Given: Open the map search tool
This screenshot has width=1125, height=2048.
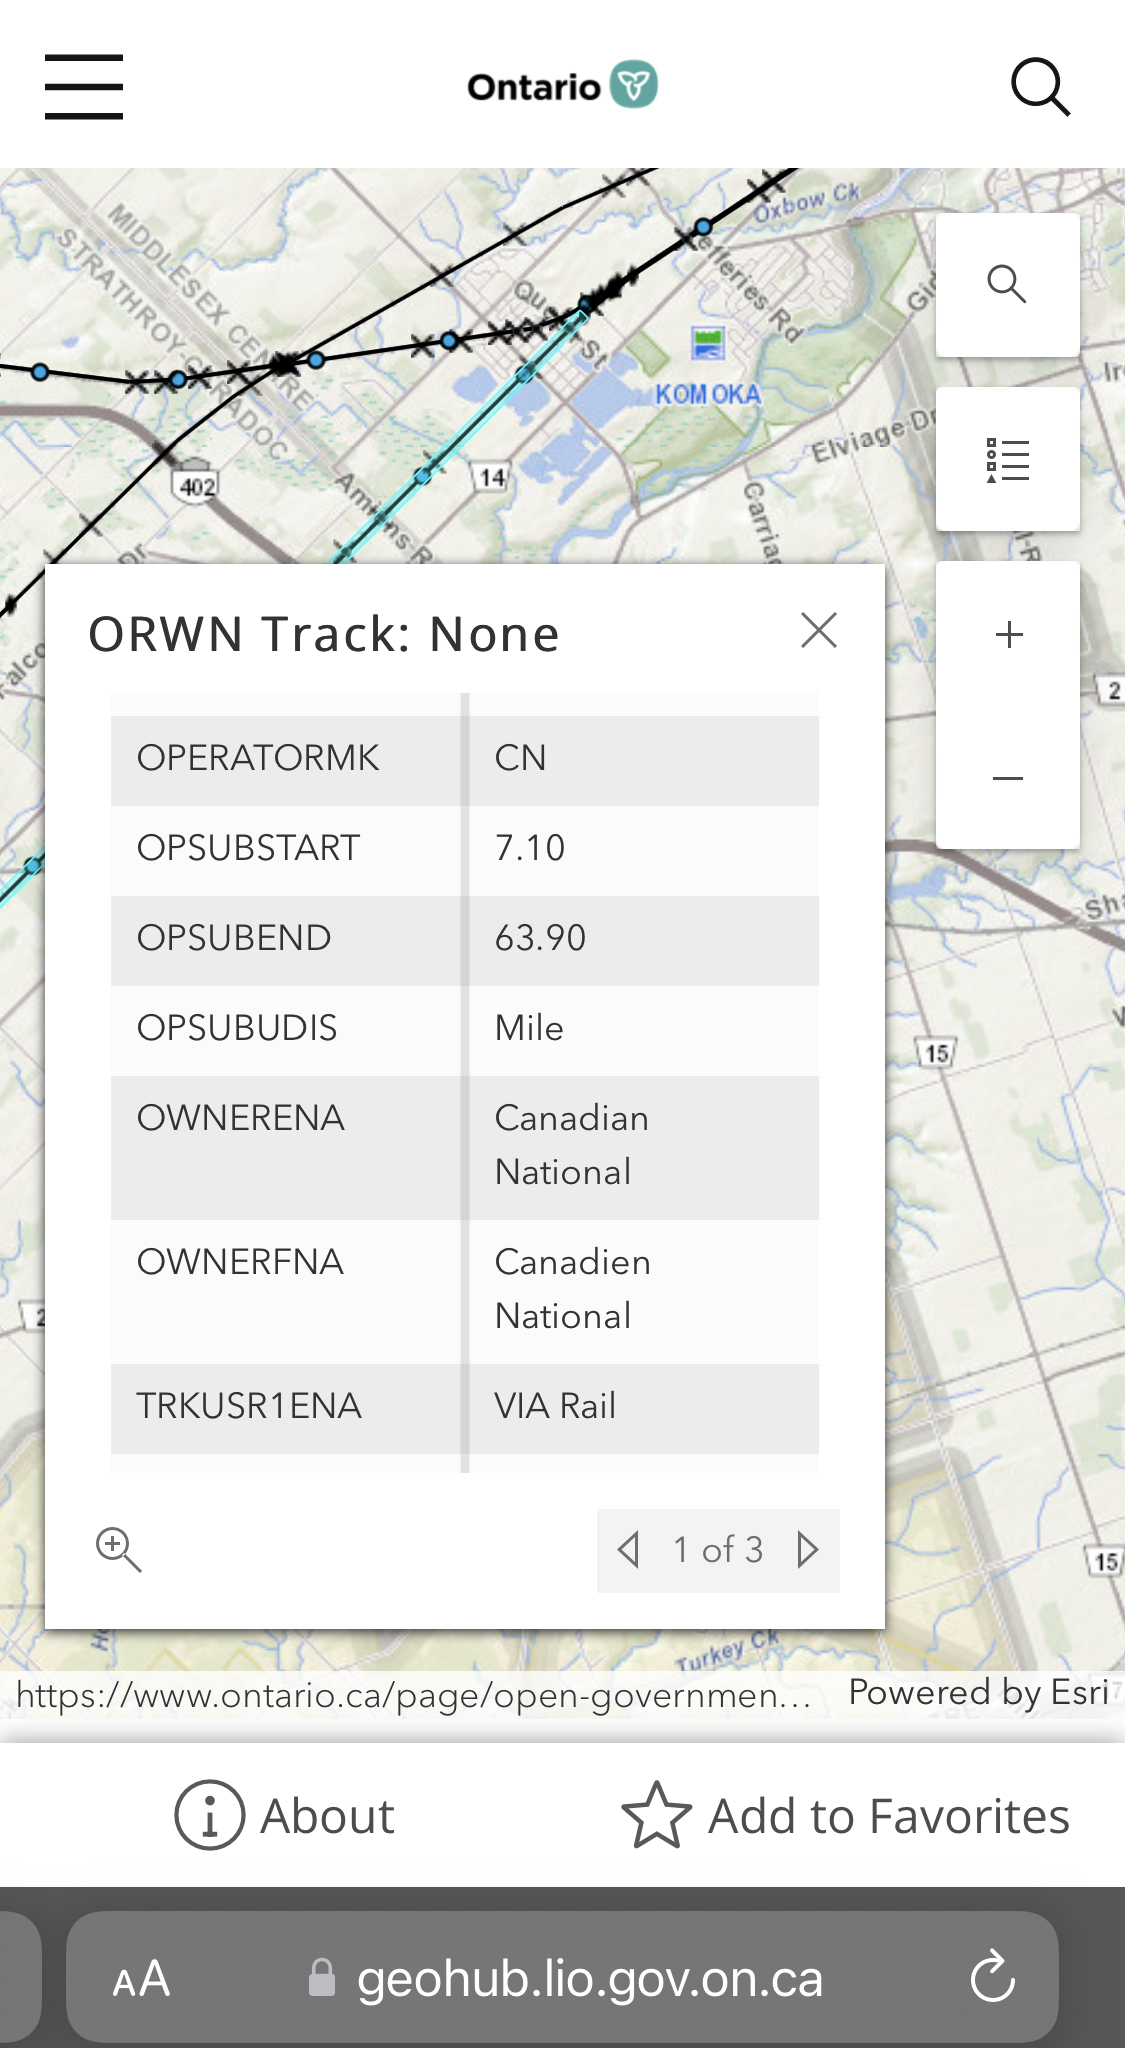Looking at the screenshot, I should 1007,285.
